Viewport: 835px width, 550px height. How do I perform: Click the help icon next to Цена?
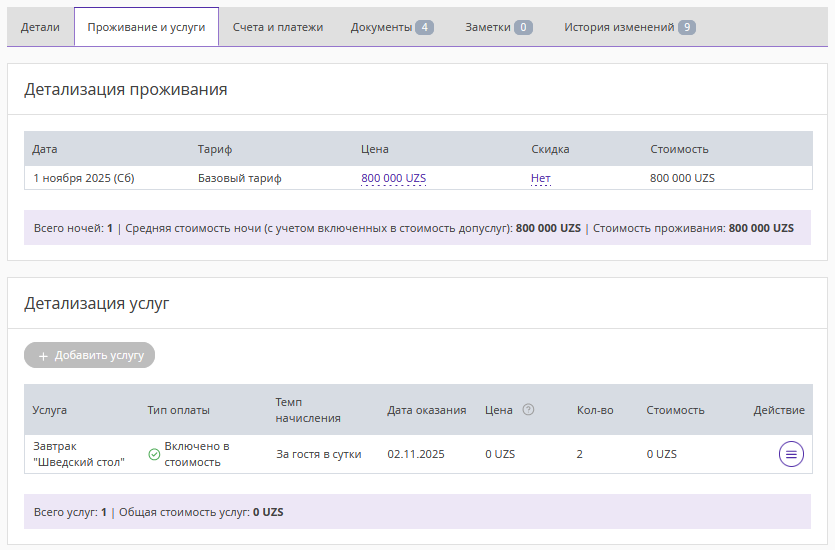coord(528,409)
